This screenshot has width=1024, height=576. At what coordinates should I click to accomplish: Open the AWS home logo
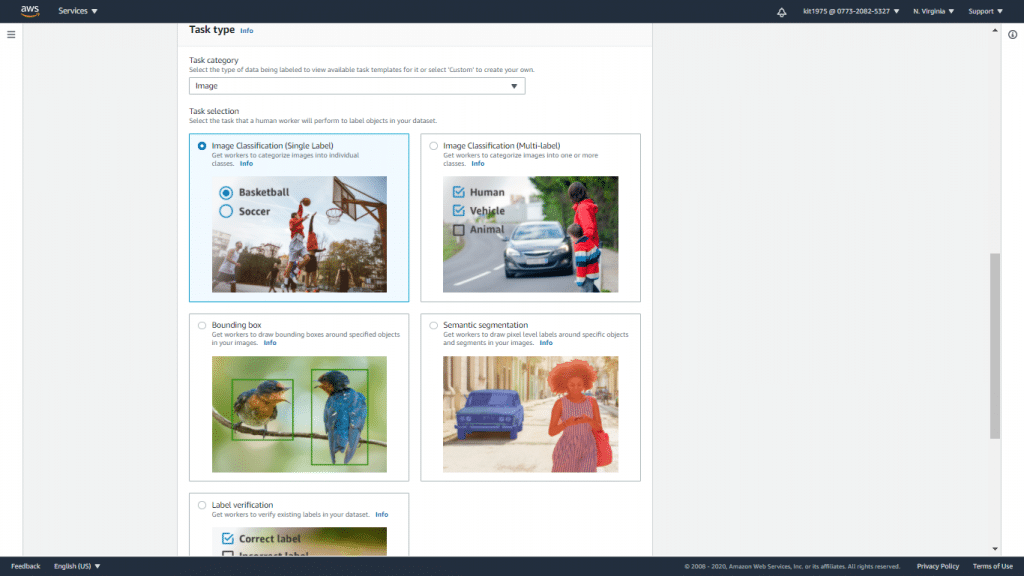tap(30, 11)
